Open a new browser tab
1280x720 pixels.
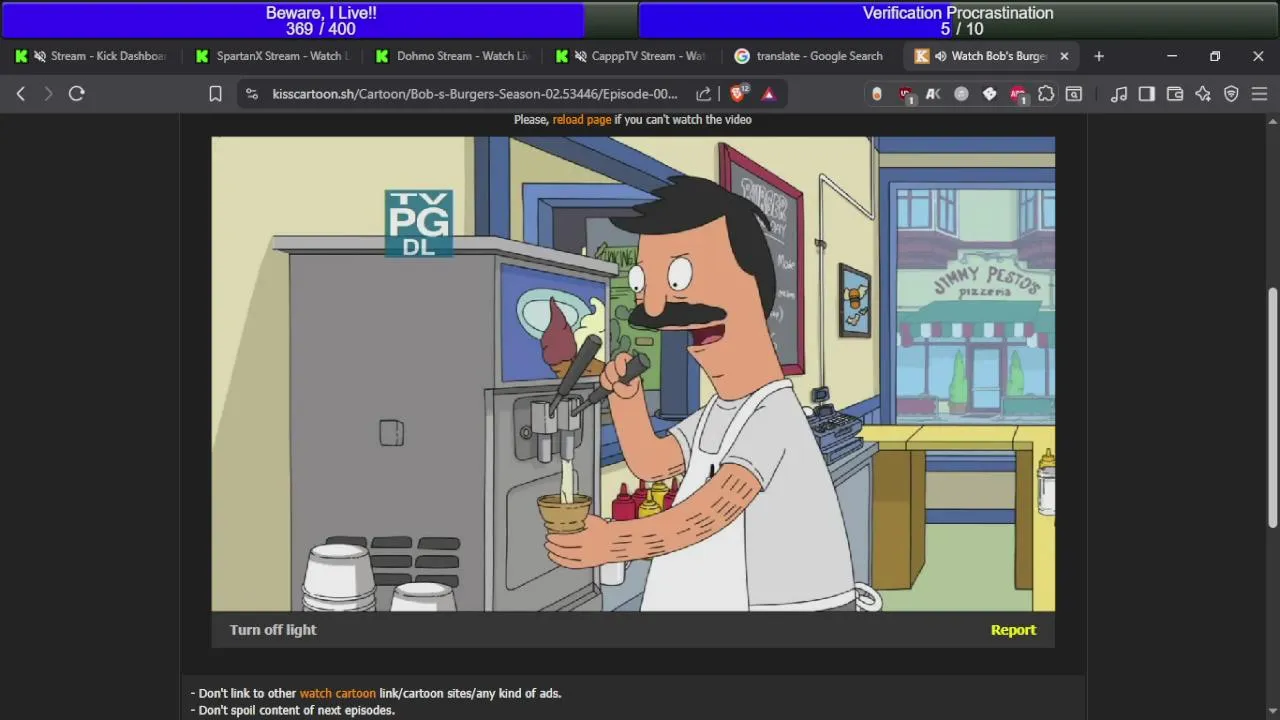tap(1099, 56)
